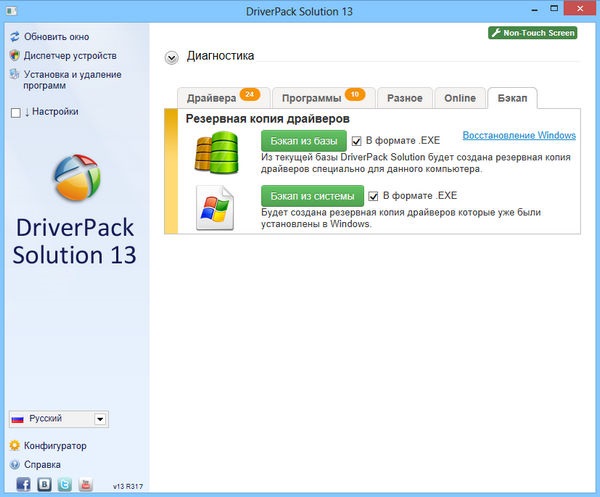Click the green database stack icon
Screen dimensions: 600x497
click(x=217, y=153)
